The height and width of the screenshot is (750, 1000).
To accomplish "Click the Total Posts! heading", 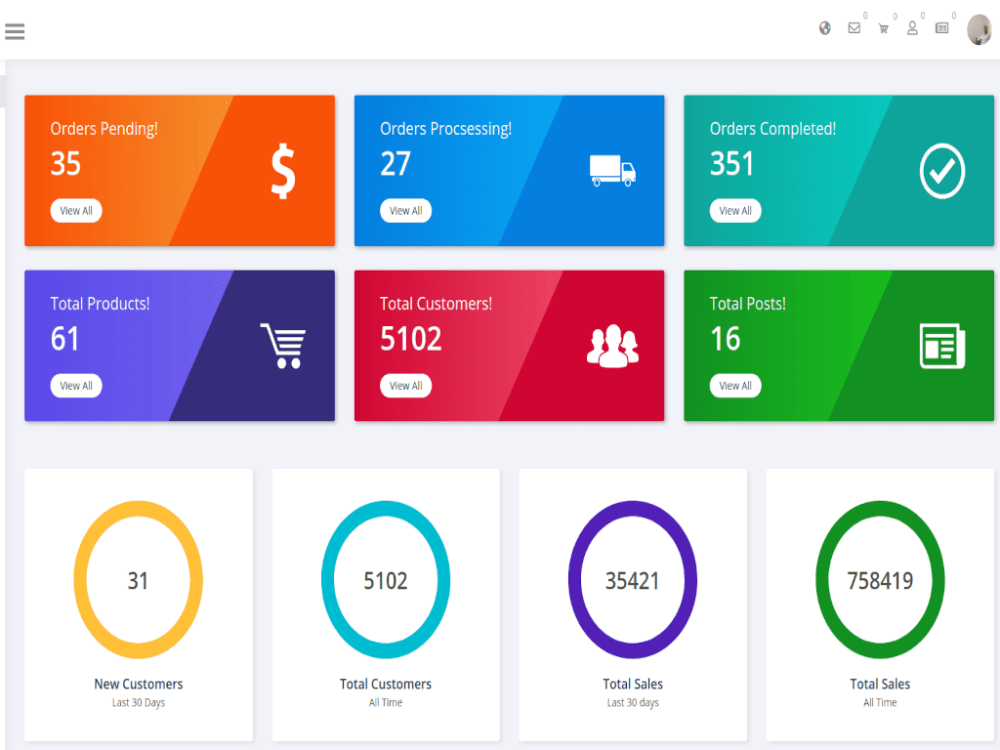I will pos(747,304).
